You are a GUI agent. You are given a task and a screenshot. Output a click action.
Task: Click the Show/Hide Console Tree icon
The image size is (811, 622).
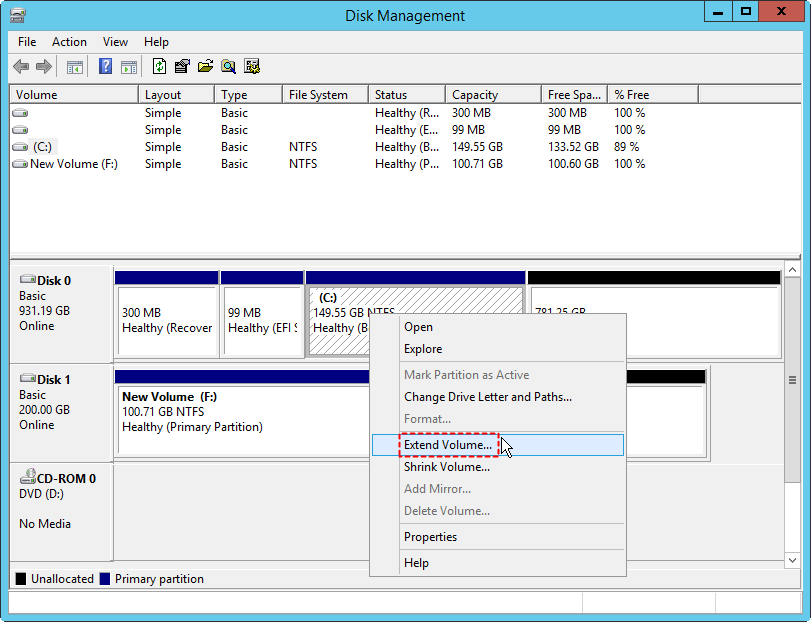[x=75, y=67]
